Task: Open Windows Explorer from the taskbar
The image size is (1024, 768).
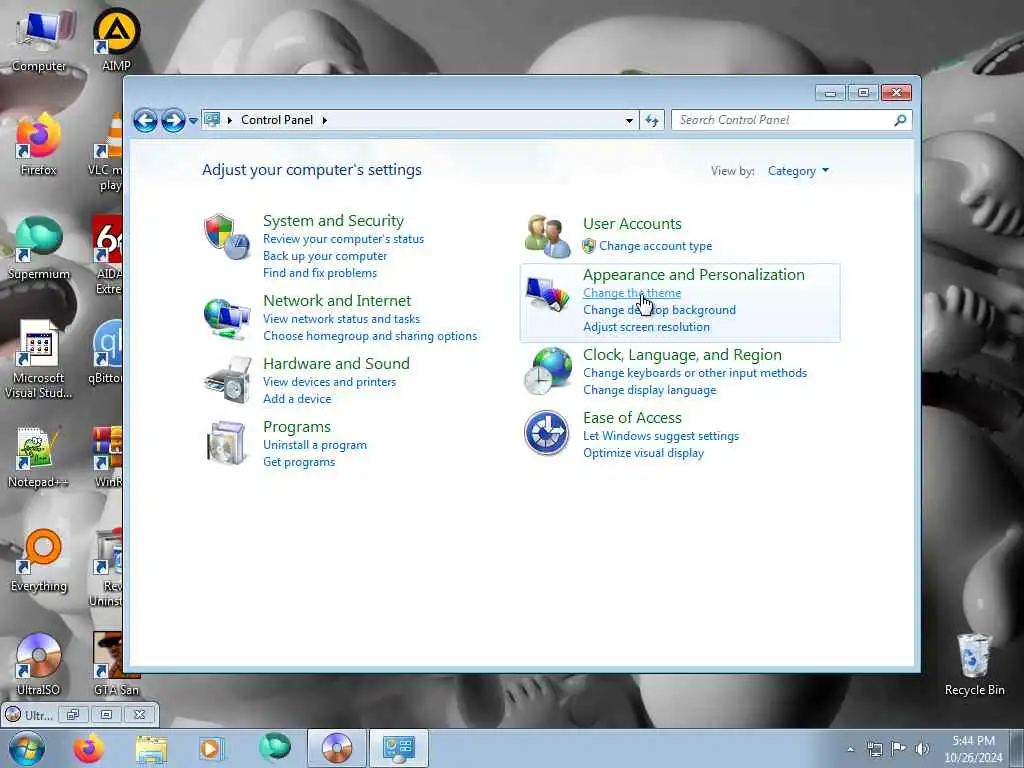Action: [x=151, y=748]
